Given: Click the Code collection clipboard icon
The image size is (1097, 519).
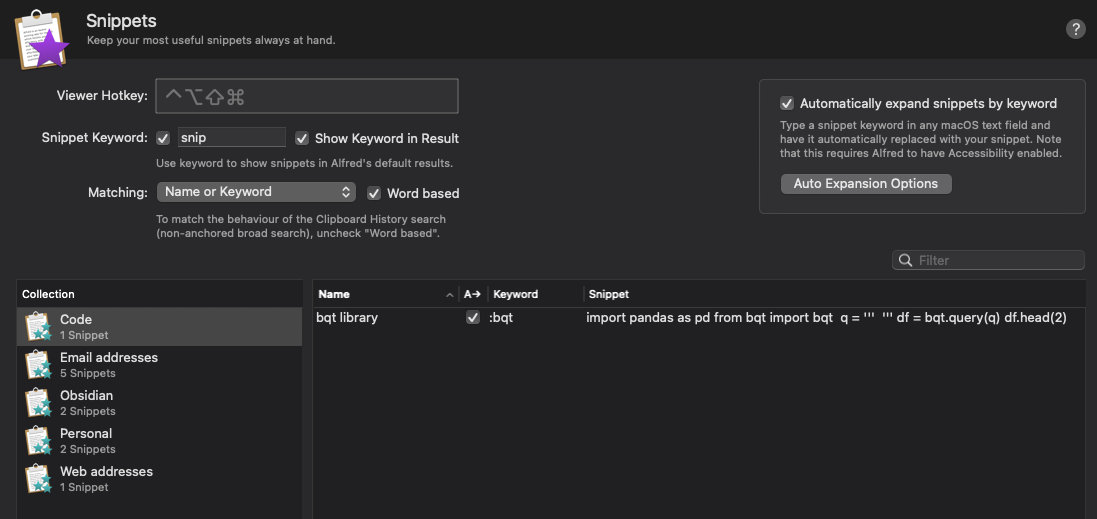Looking at the screenshot, I should coord(38,327).
